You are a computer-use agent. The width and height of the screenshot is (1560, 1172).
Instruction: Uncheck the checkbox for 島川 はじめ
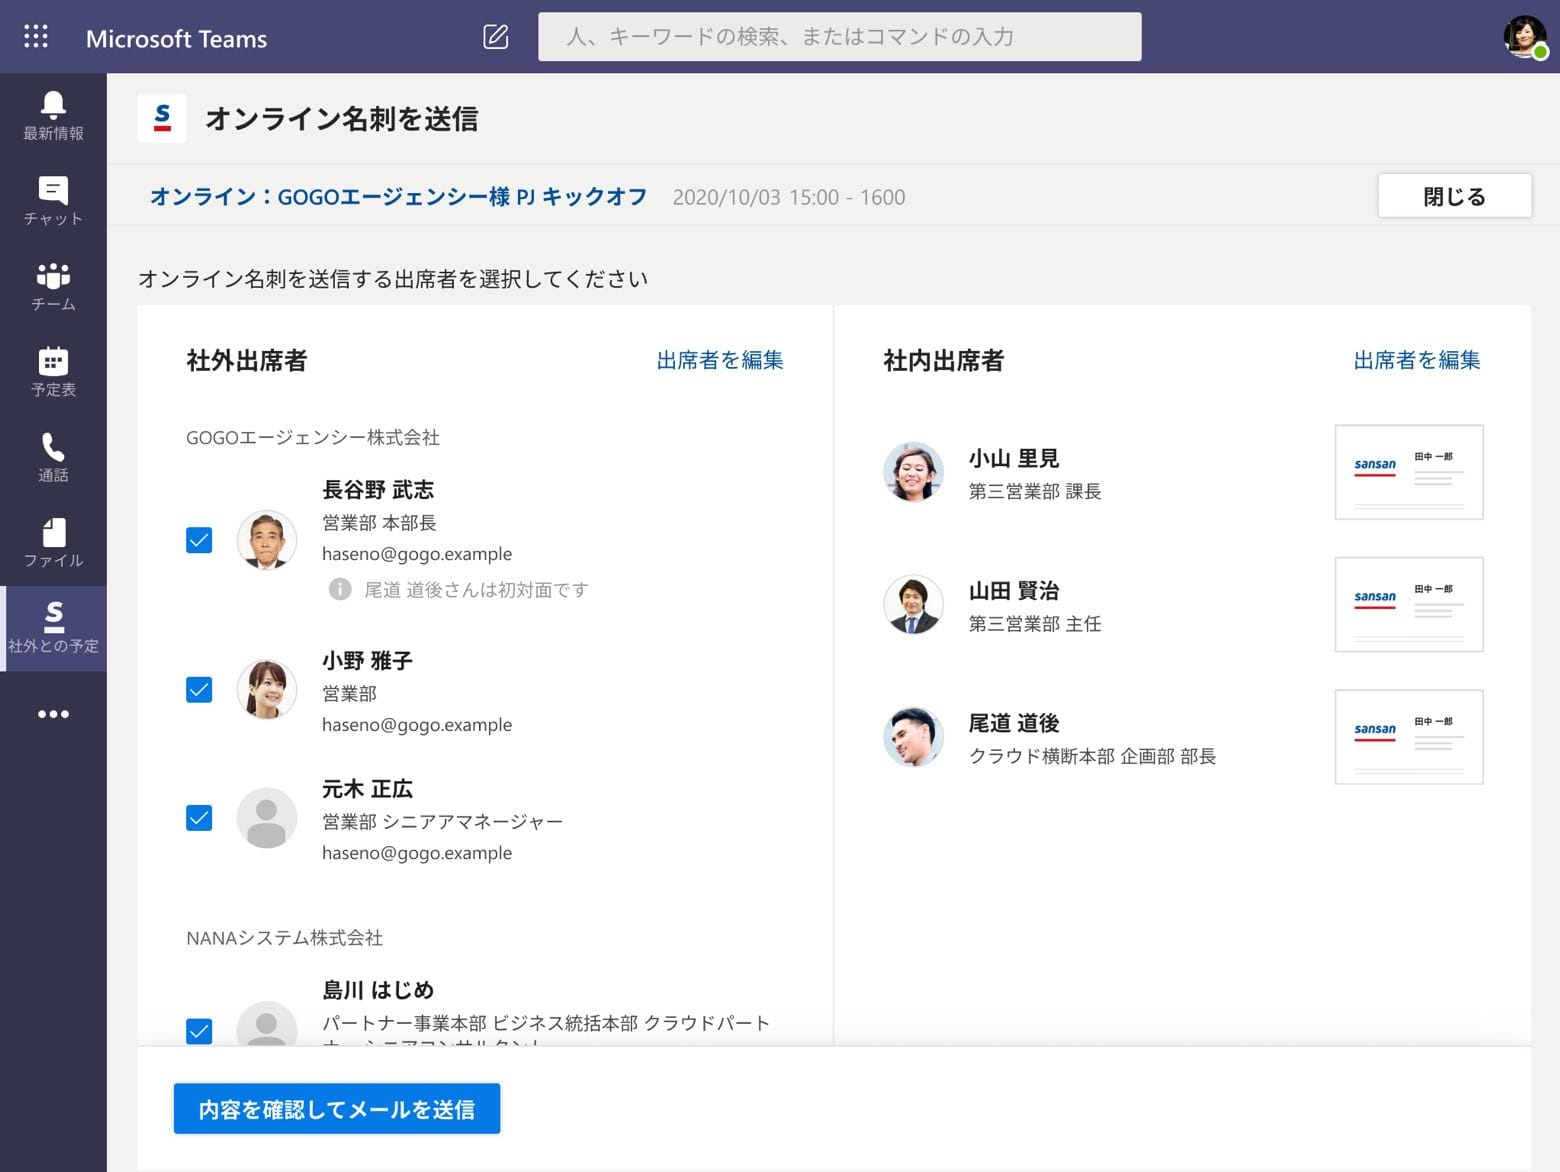[199, 1031]
